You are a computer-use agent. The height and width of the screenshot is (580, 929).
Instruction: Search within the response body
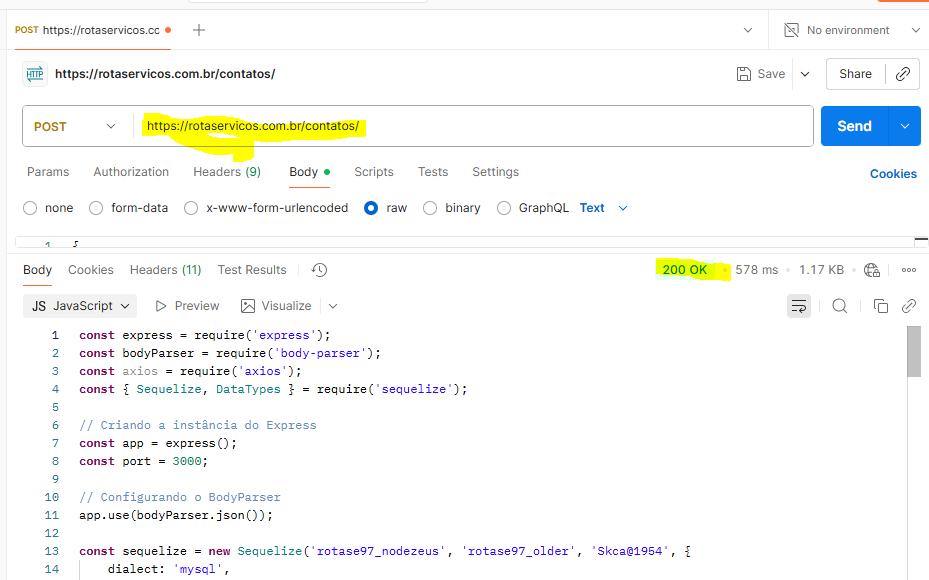point(840,306)
